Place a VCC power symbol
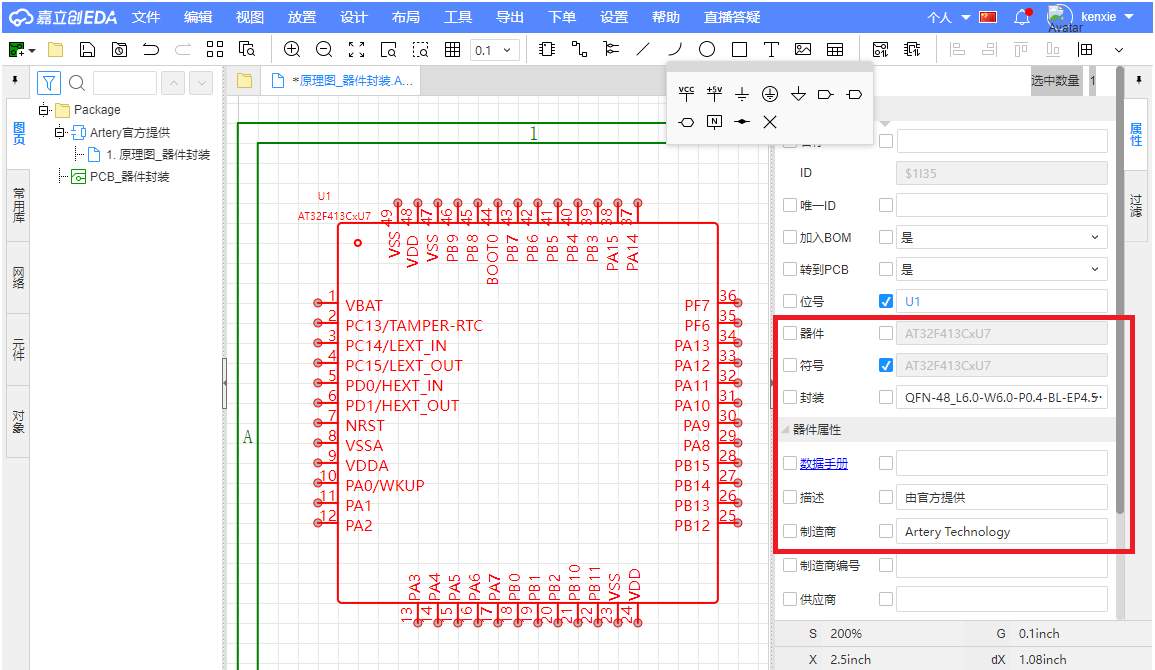The image size is (1155, 670). click(686, 94)
